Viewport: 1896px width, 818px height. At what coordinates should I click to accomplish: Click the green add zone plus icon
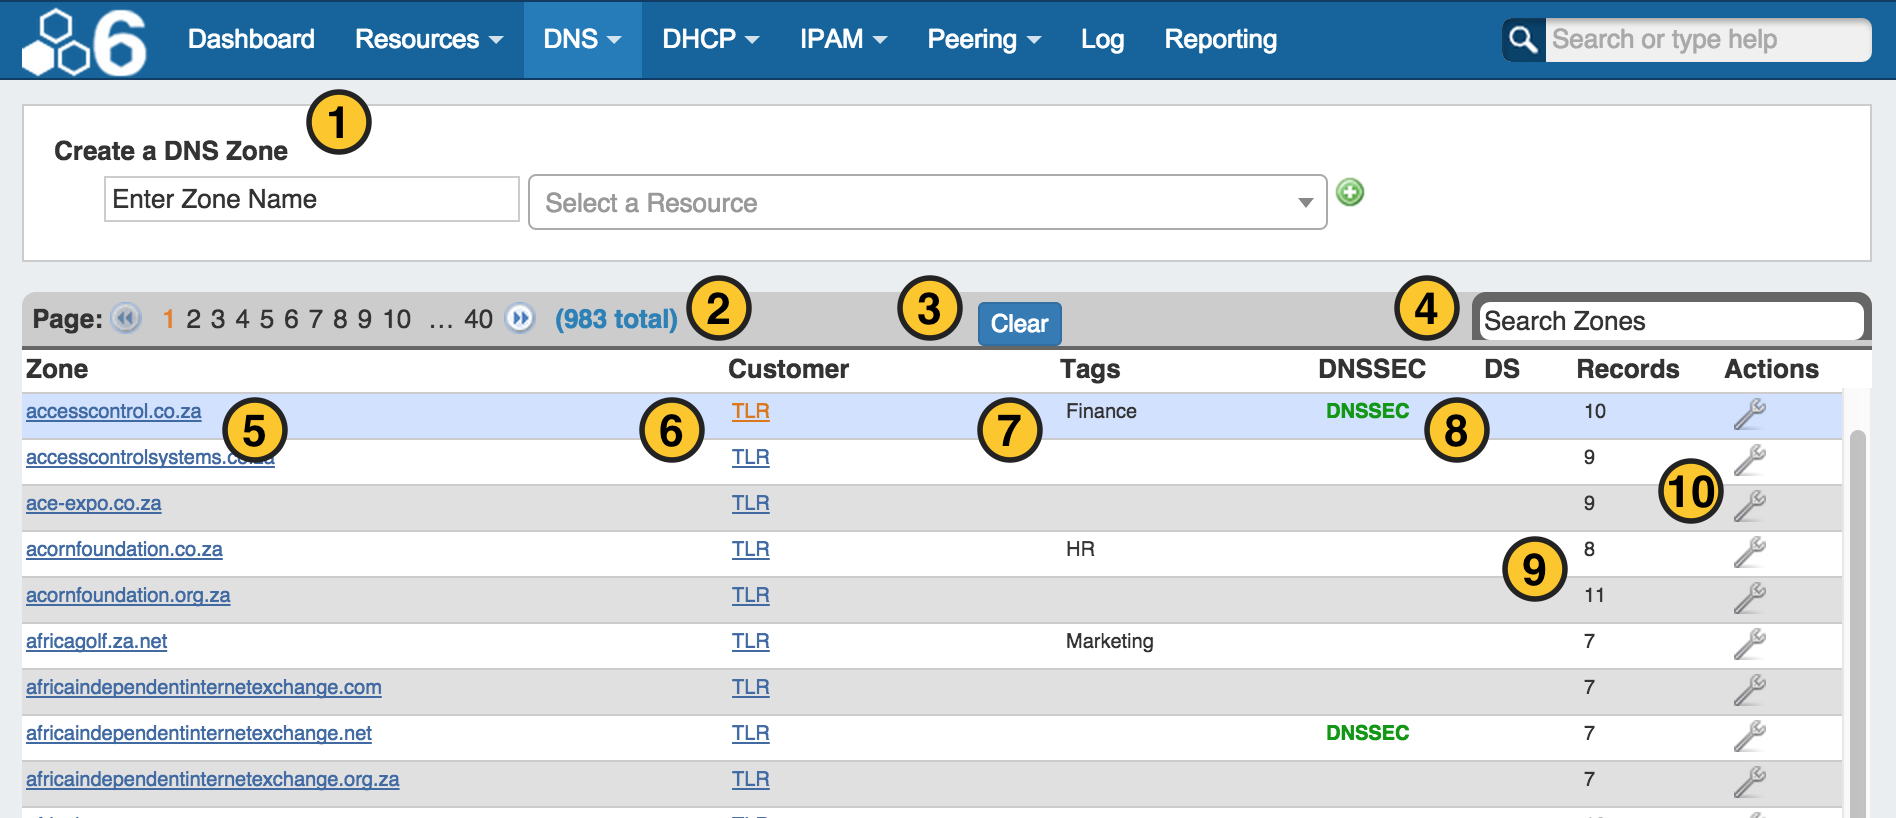[x=1350, y=192]
